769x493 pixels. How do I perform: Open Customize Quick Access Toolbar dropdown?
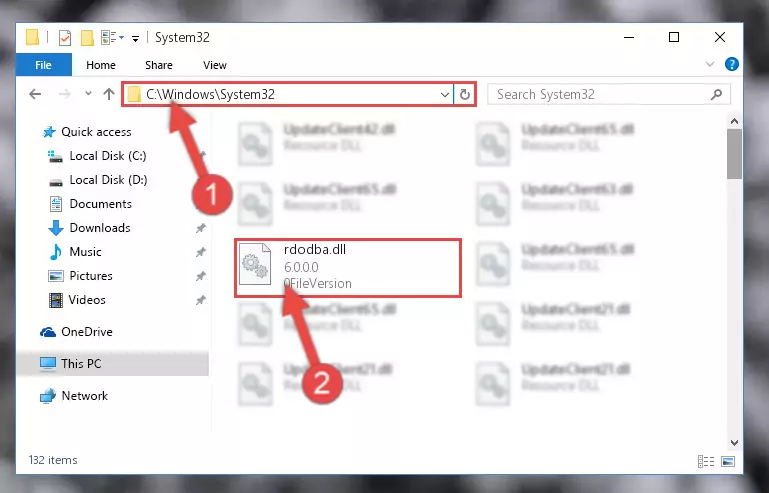[x=135, y=38]
